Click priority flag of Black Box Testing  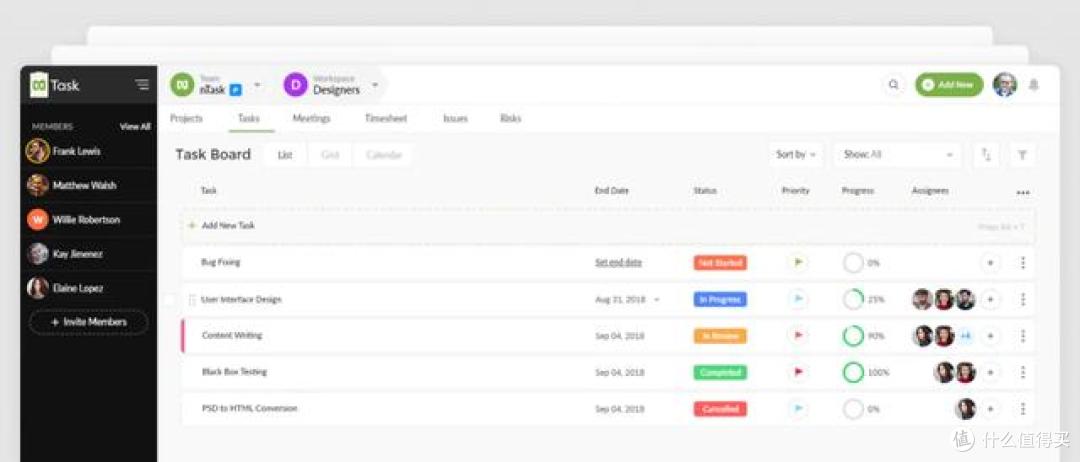pyautogui.click(x=798, y=372)
